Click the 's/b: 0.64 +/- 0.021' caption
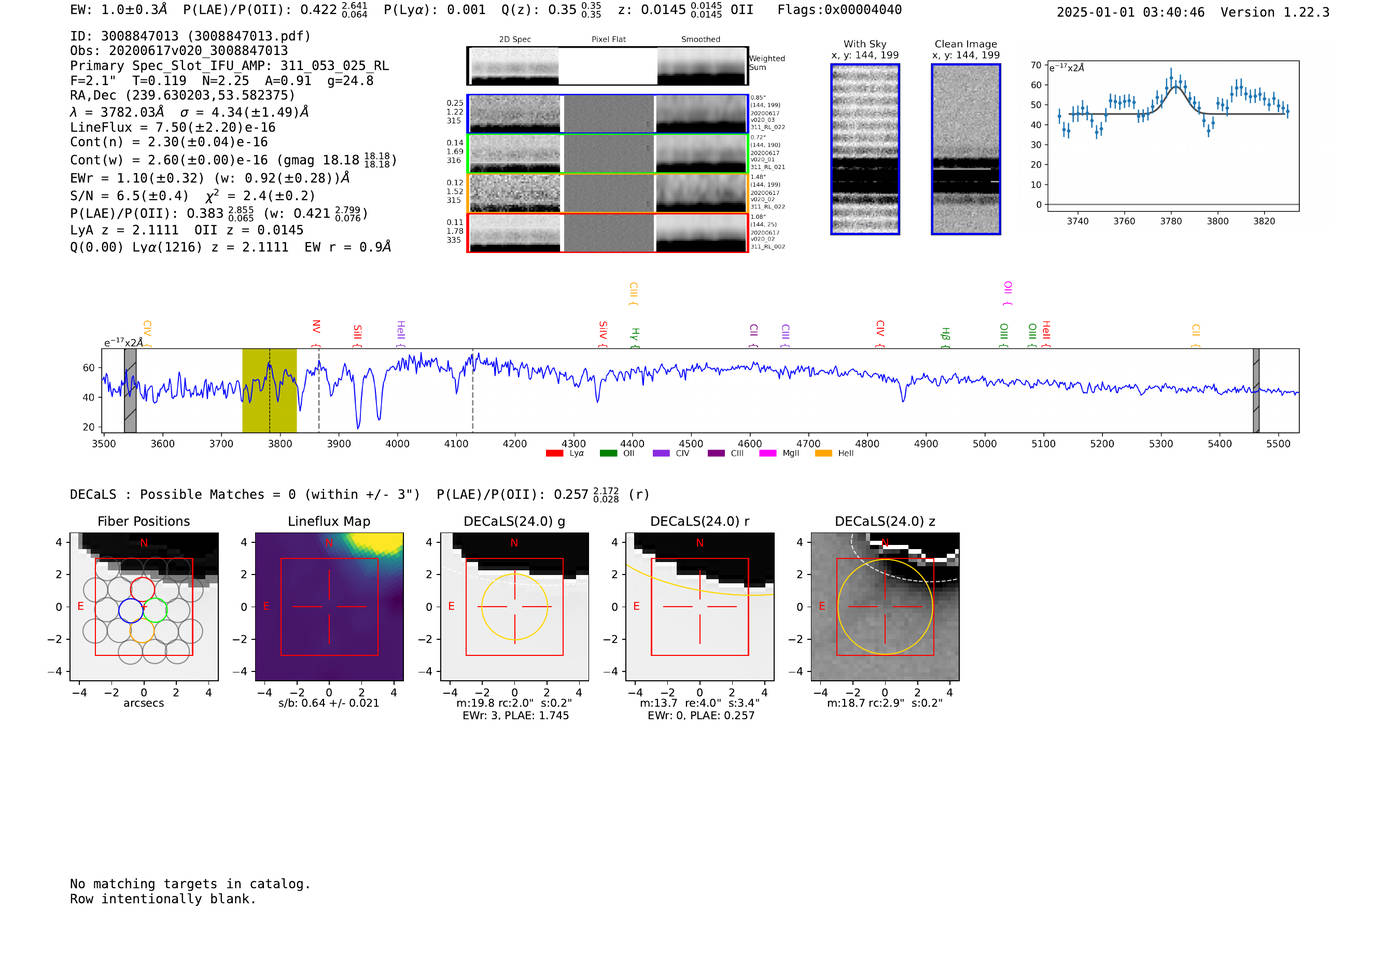 pos(329,703)
